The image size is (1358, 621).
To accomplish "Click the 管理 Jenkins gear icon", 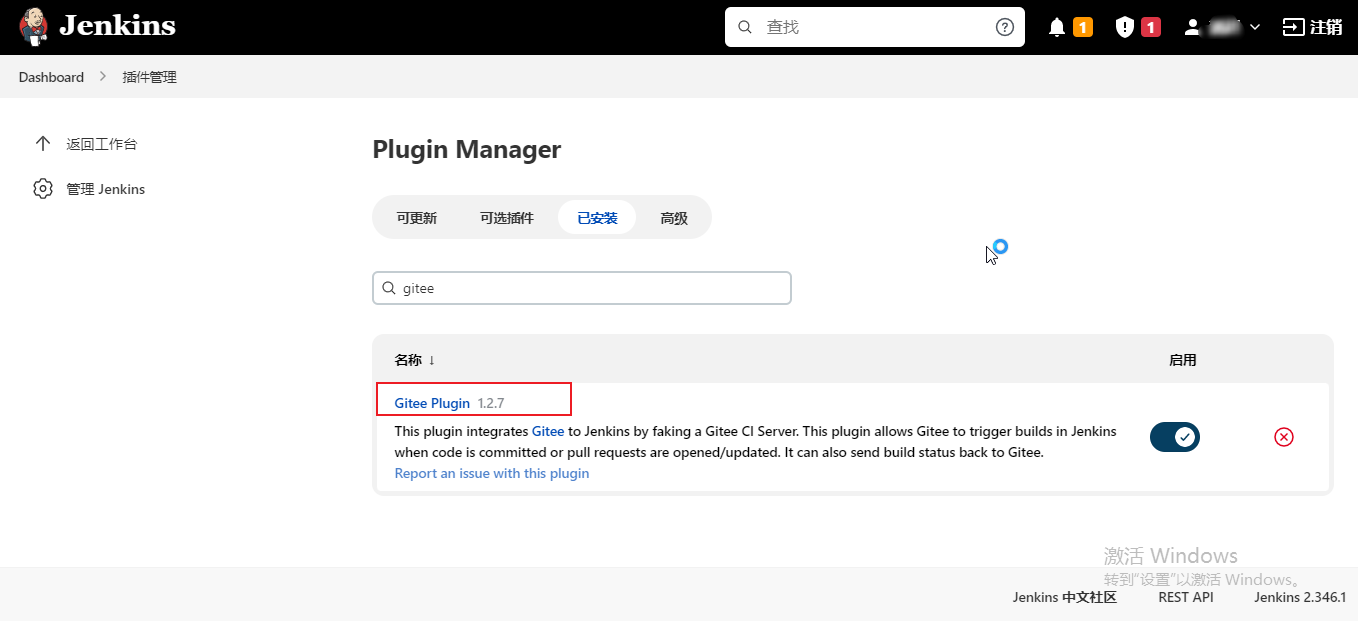I will tap(42, 188).
